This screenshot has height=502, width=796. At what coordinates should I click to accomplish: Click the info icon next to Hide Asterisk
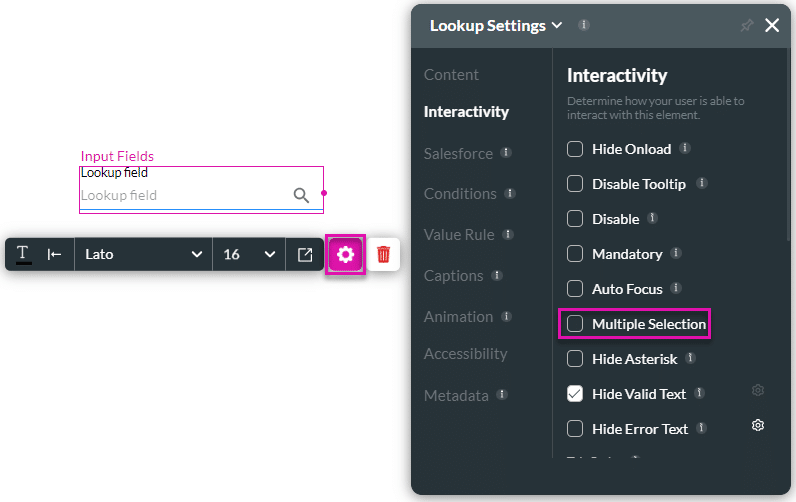[690, 358]
